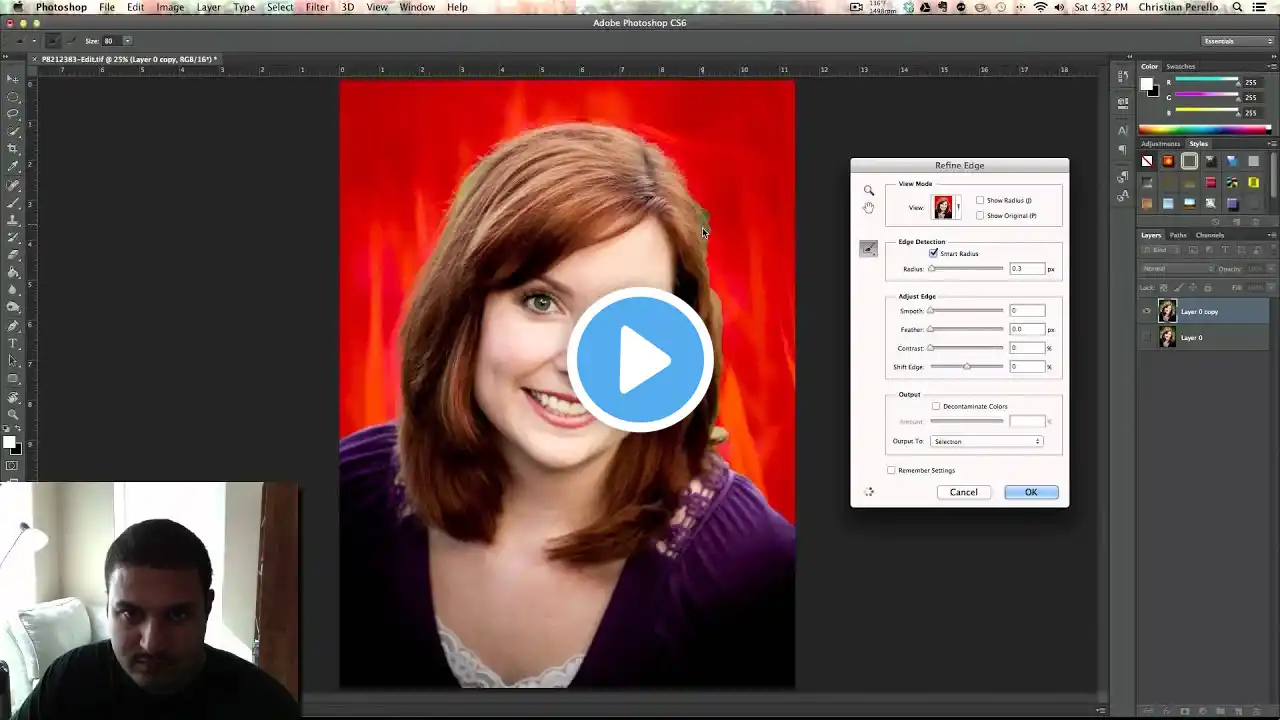
Task: Select the Refine Radius brush tool
Action: tap(869, 249)
